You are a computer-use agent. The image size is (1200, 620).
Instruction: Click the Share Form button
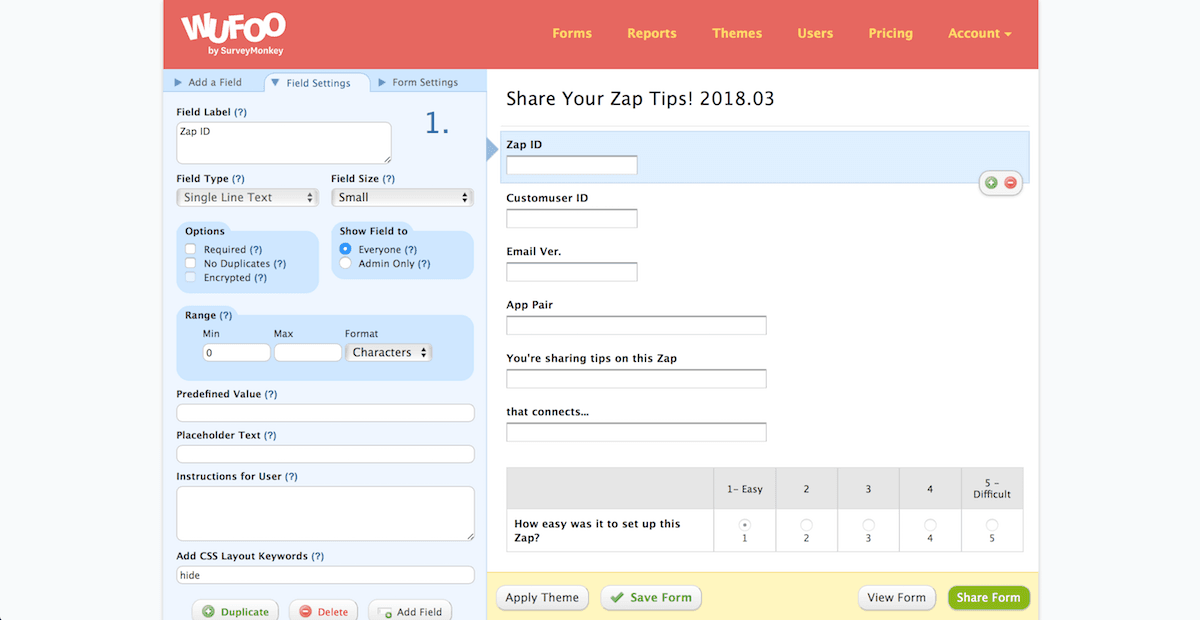click(989, 598)
